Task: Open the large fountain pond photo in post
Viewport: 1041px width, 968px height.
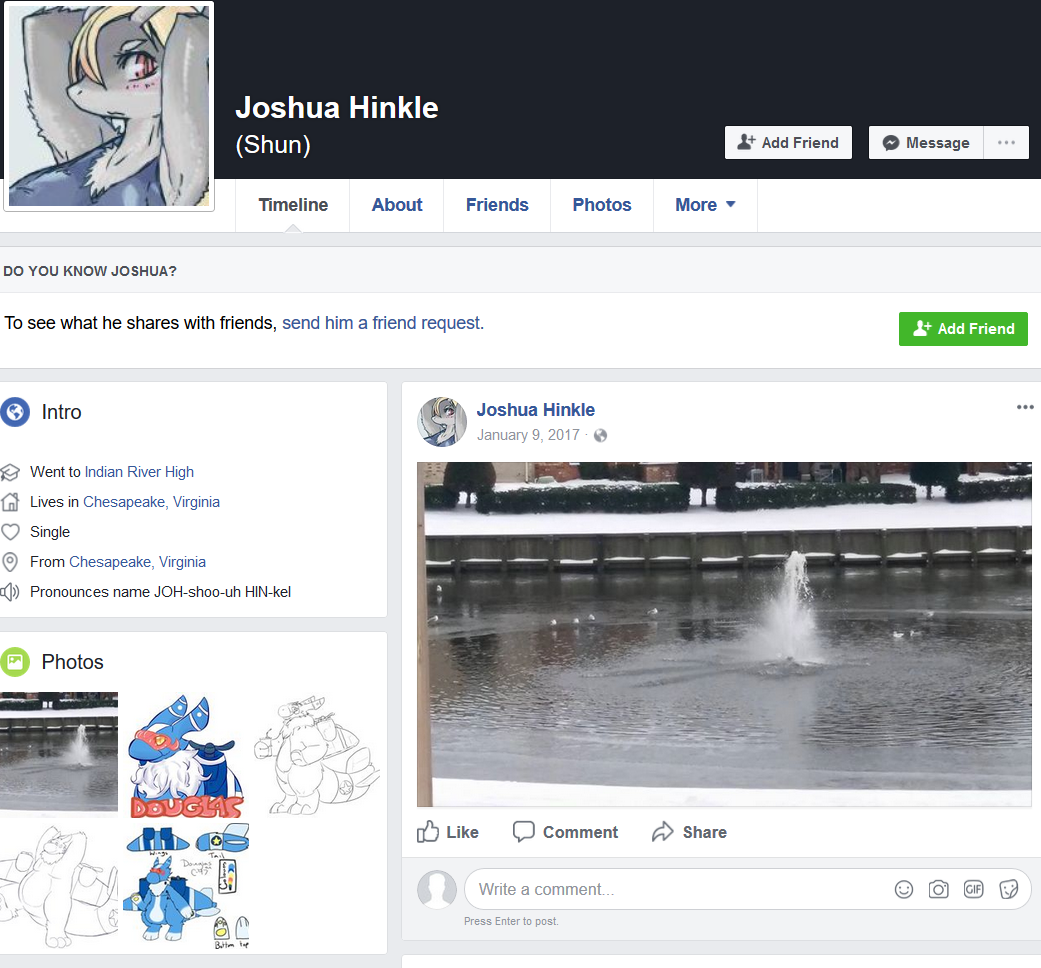Action: (x=724, y=634)
